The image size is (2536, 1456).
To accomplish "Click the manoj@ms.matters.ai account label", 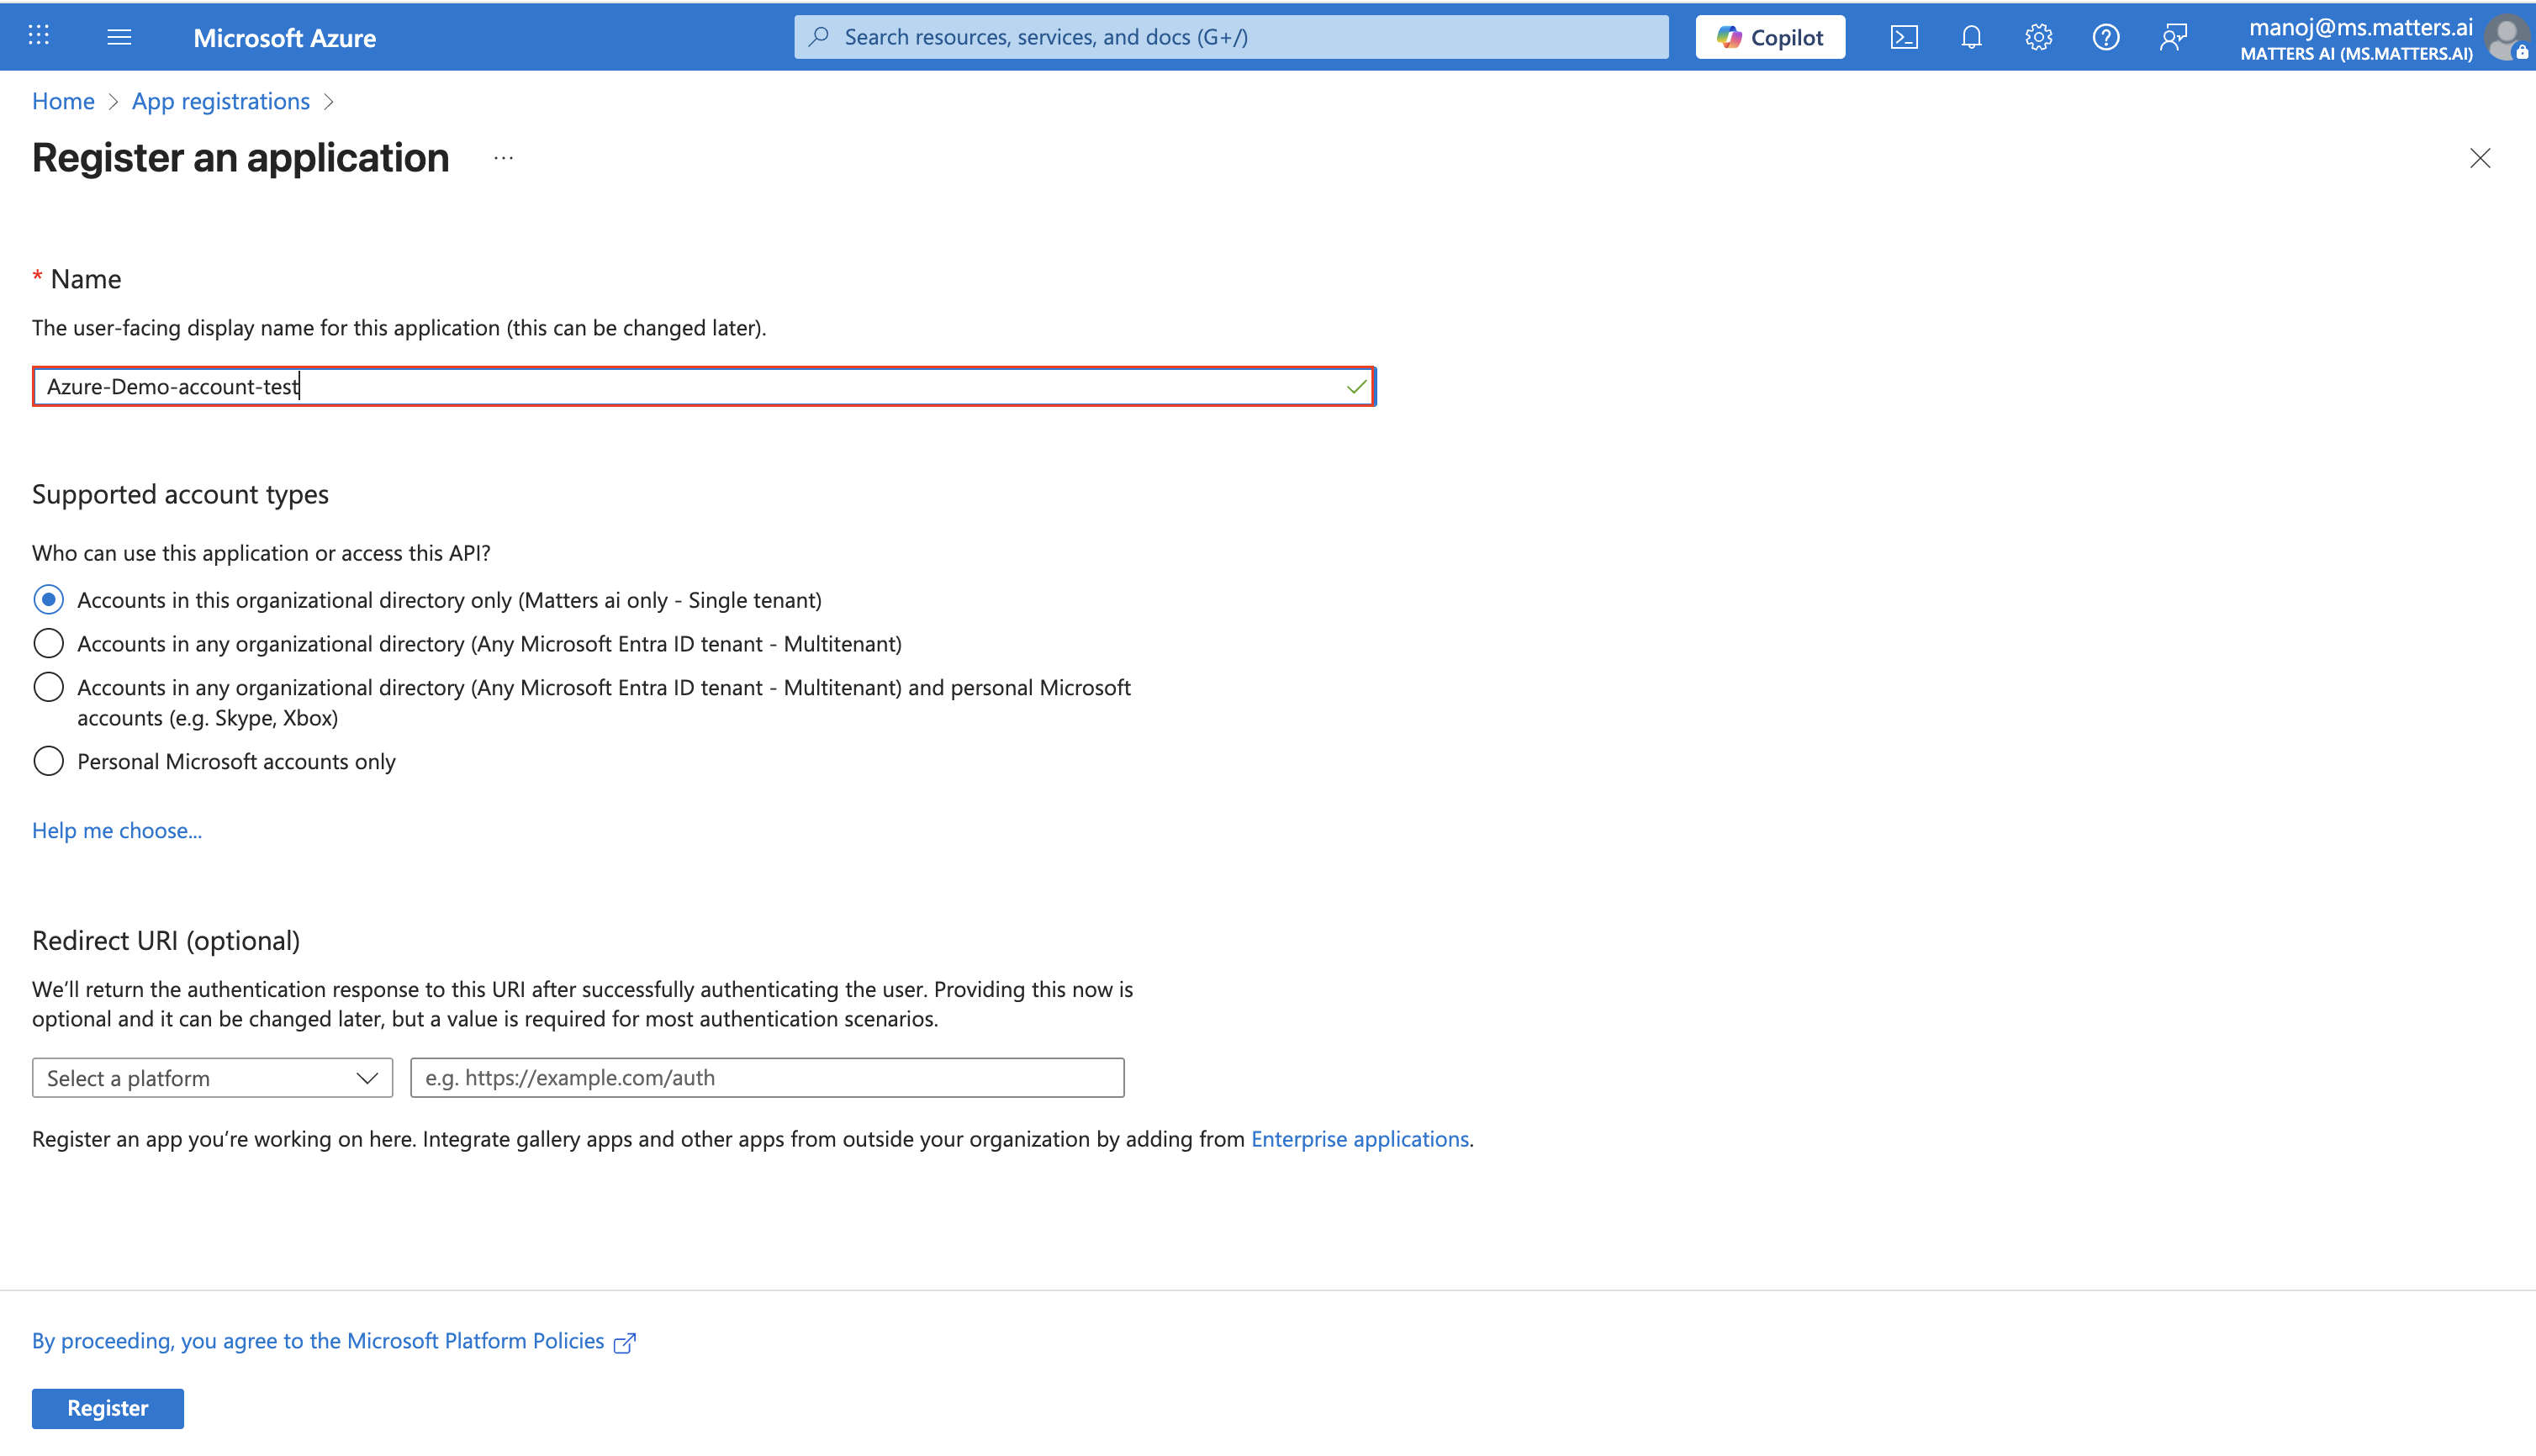I will [2360, 27].
